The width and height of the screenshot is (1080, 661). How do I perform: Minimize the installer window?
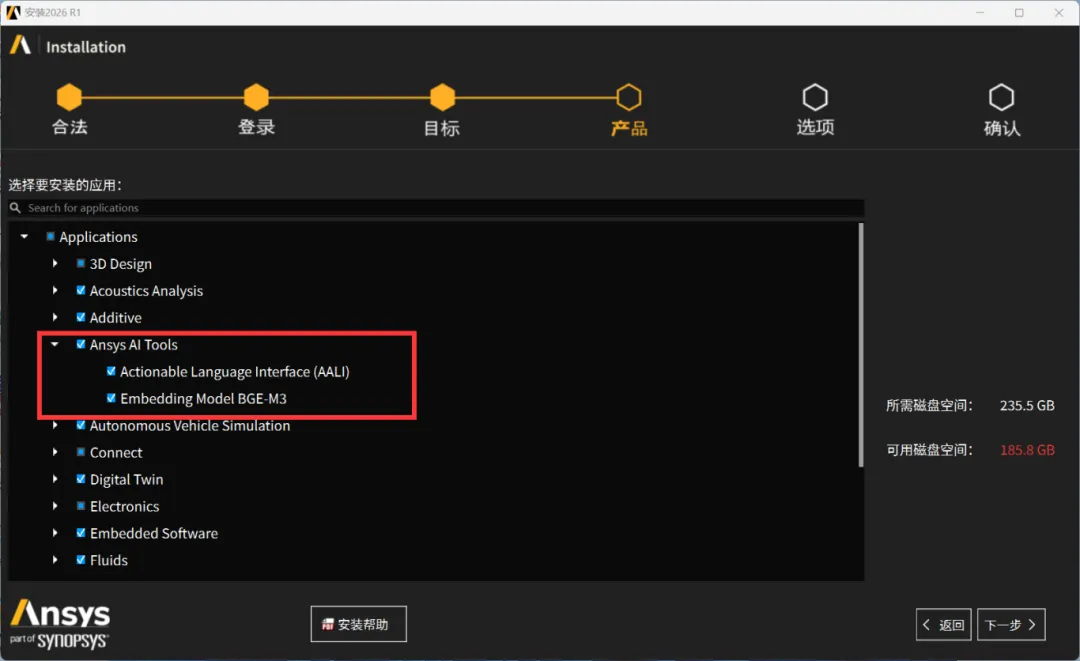[x=979, y=12]
